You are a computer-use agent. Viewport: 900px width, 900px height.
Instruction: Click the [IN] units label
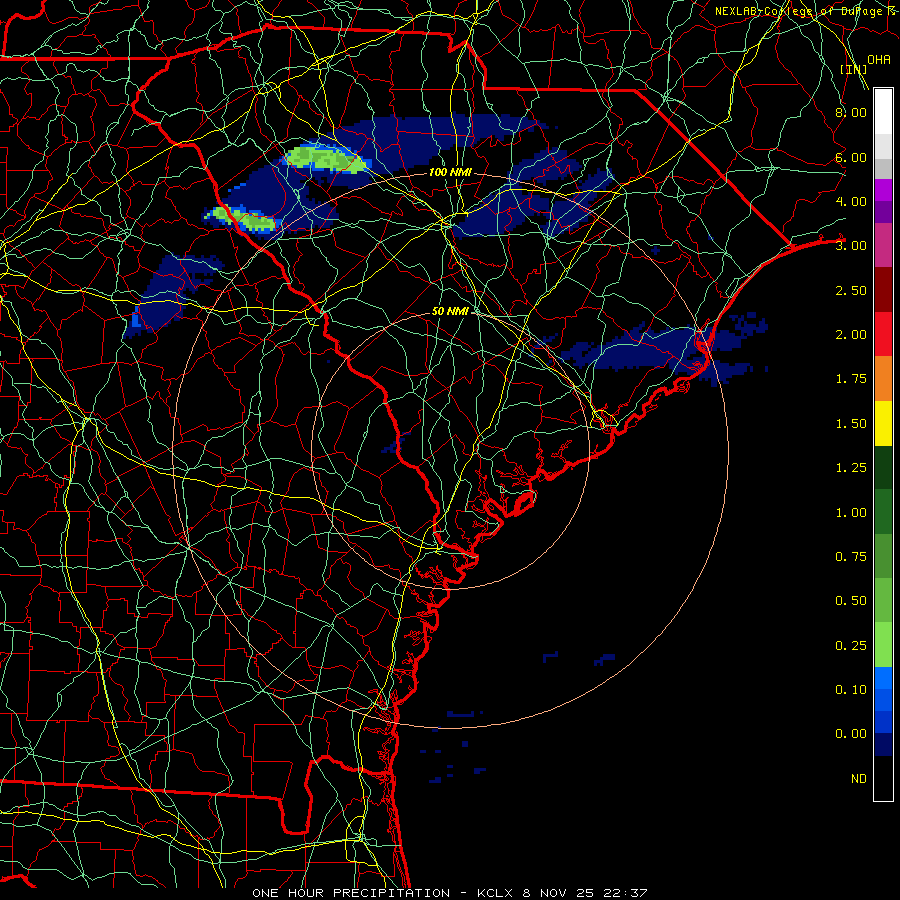(854, 69)
